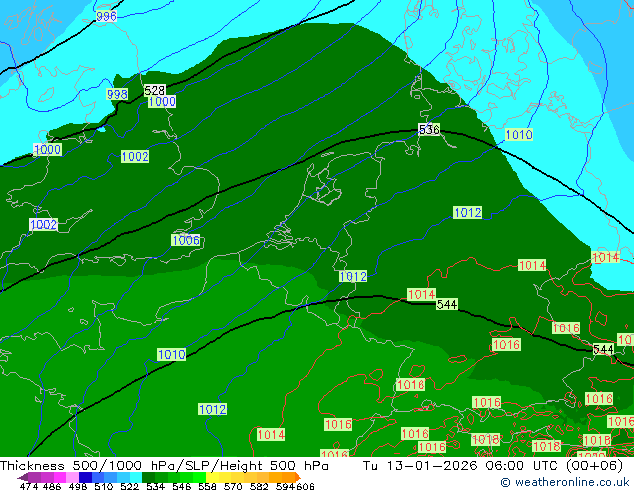Click the '474' legend value

tap(28, 486)
